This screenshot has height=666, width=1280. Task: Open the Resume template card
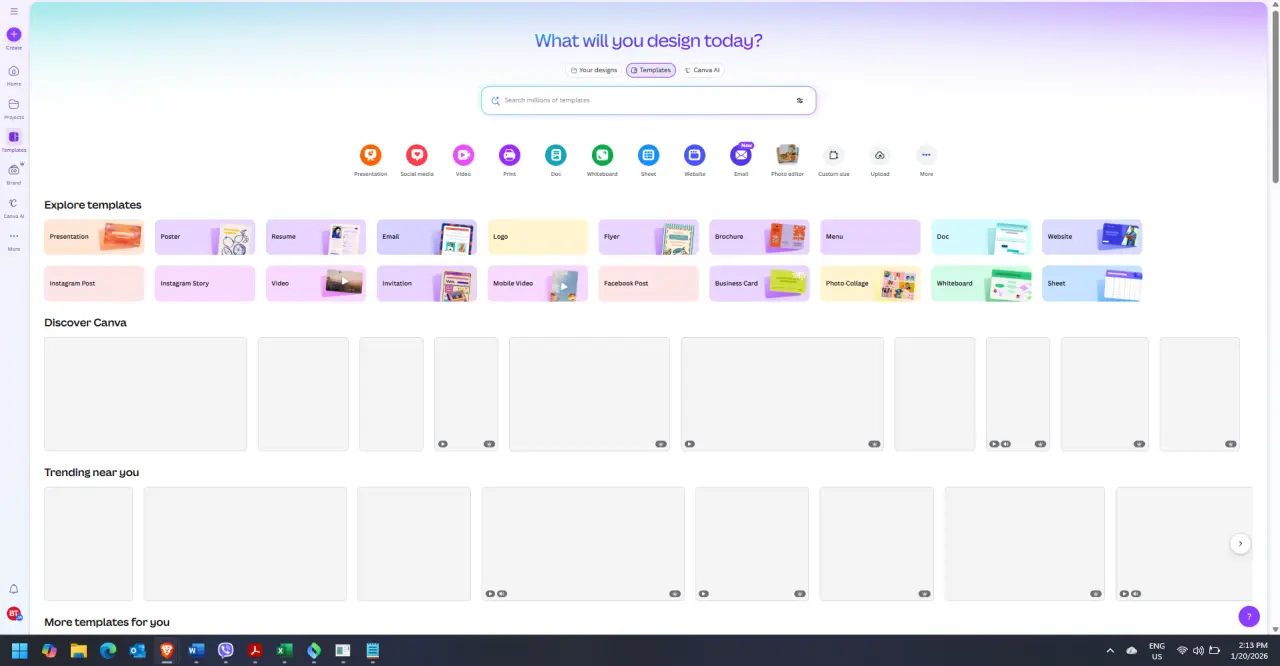pos(316,237)
